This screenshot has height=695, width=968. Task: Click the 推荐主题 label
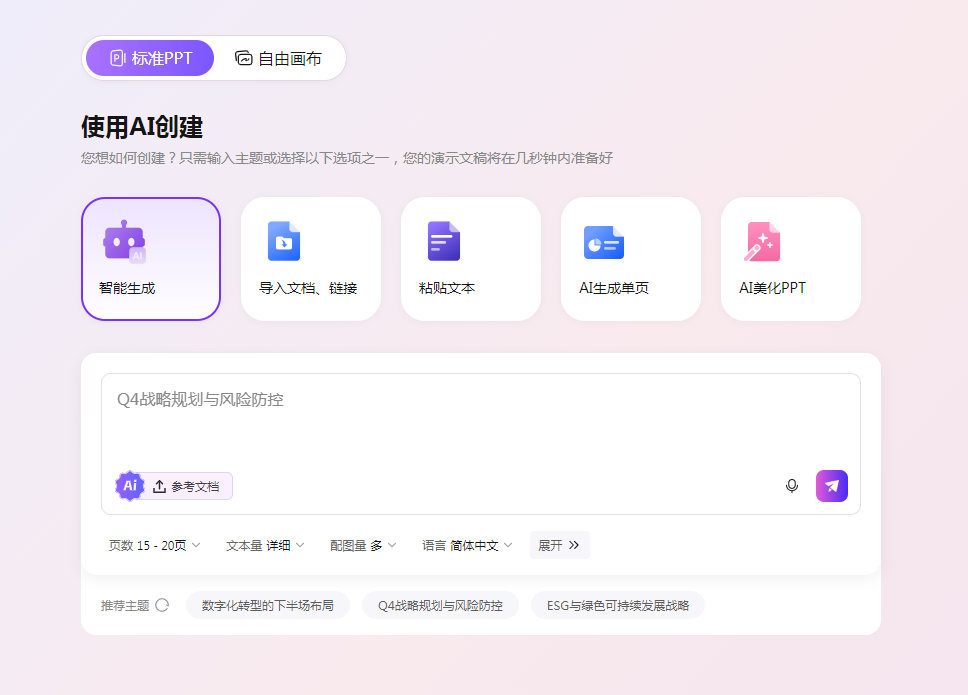tap(125, 606)
